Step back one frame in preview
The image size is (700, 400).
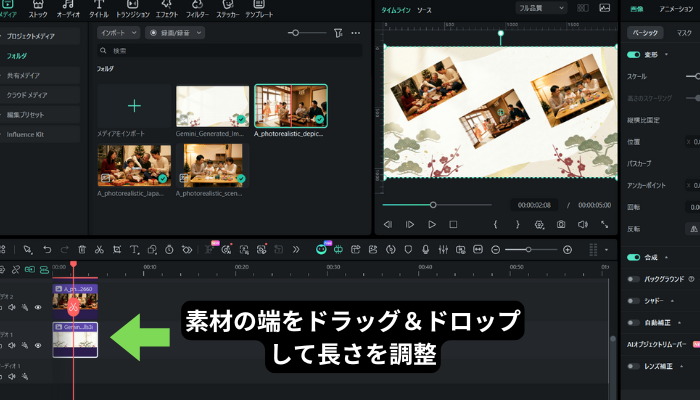(388, 224)
